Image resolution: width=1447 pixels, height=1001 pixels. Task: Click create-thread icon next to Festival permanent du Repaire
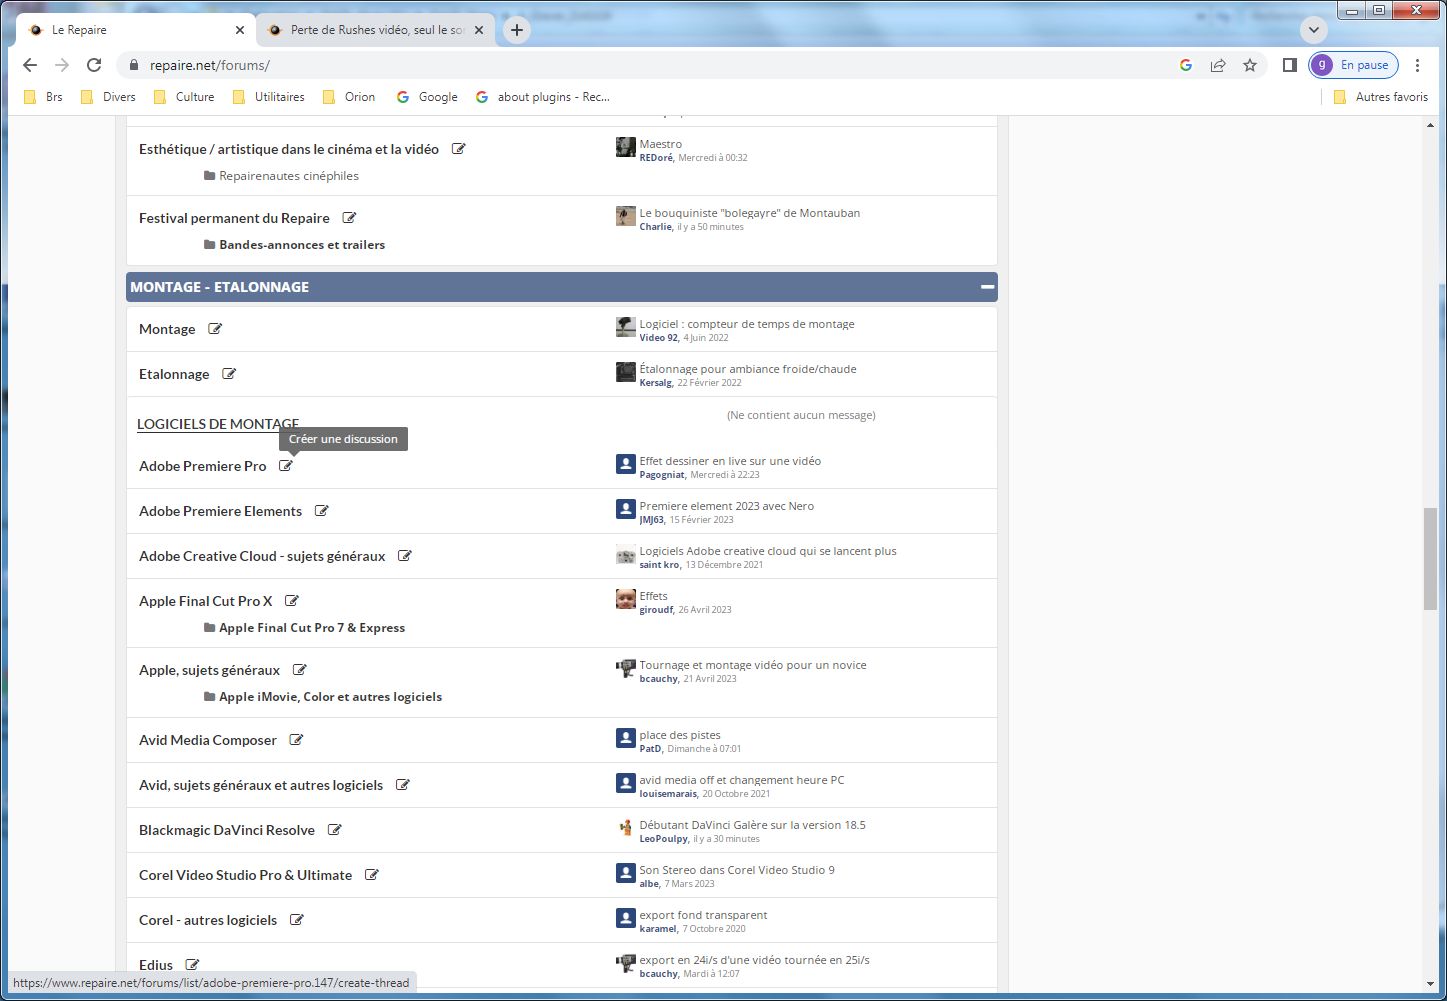point(349,218)
